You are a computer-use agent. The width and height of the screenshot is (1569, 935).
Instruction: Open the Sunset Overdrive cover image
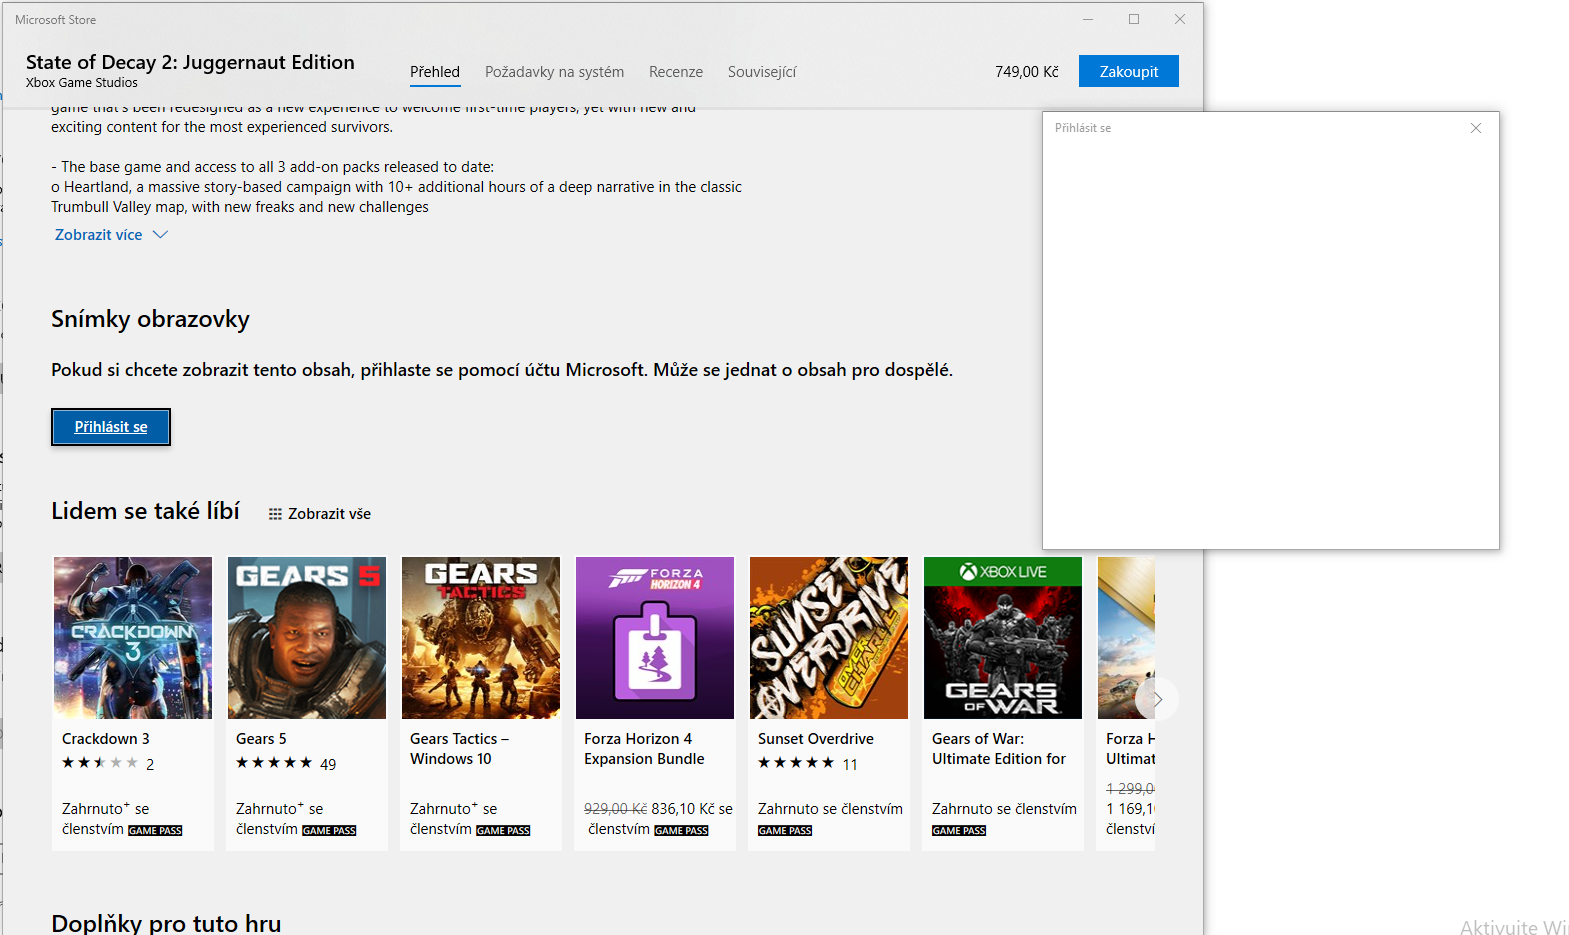click(829, 638)
